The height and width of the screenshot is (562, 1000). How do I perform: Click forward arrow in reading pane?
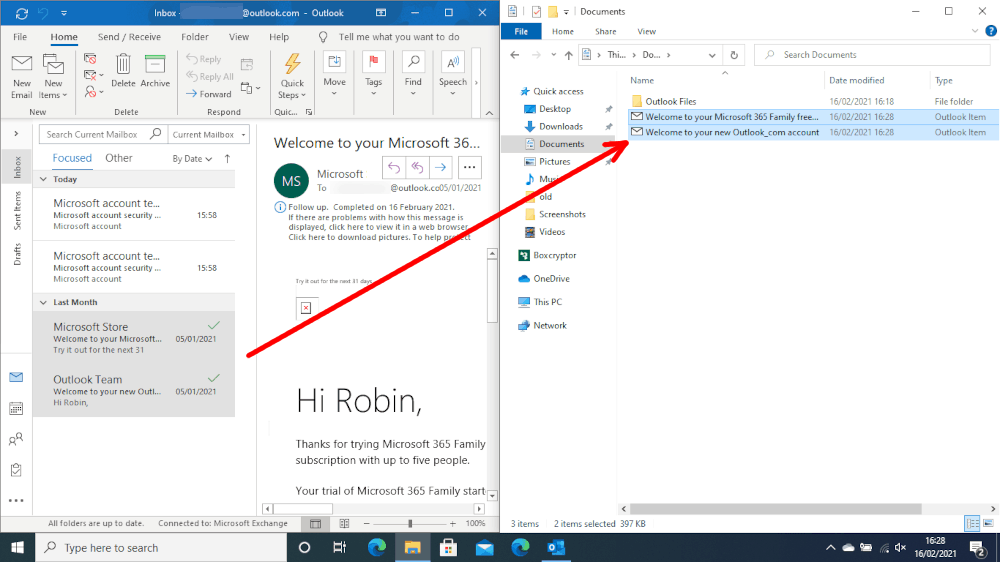(440, 168)
